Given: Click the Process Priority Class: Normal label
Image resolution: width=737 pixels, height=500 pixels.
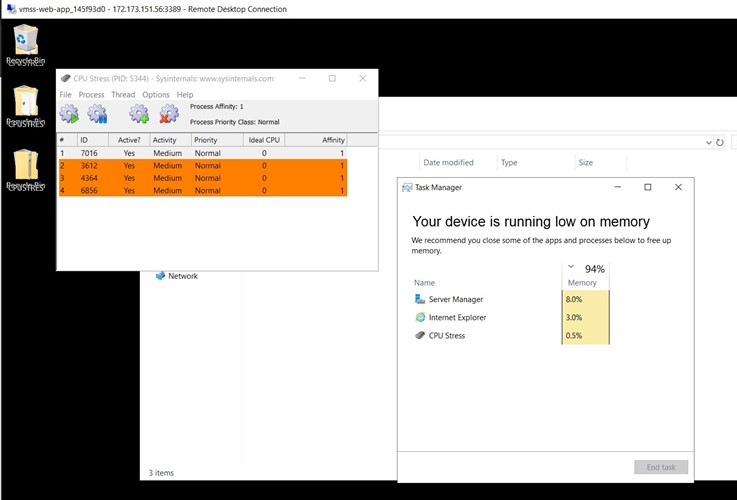Looking at the screenshot, I should [x=235, y=122].
